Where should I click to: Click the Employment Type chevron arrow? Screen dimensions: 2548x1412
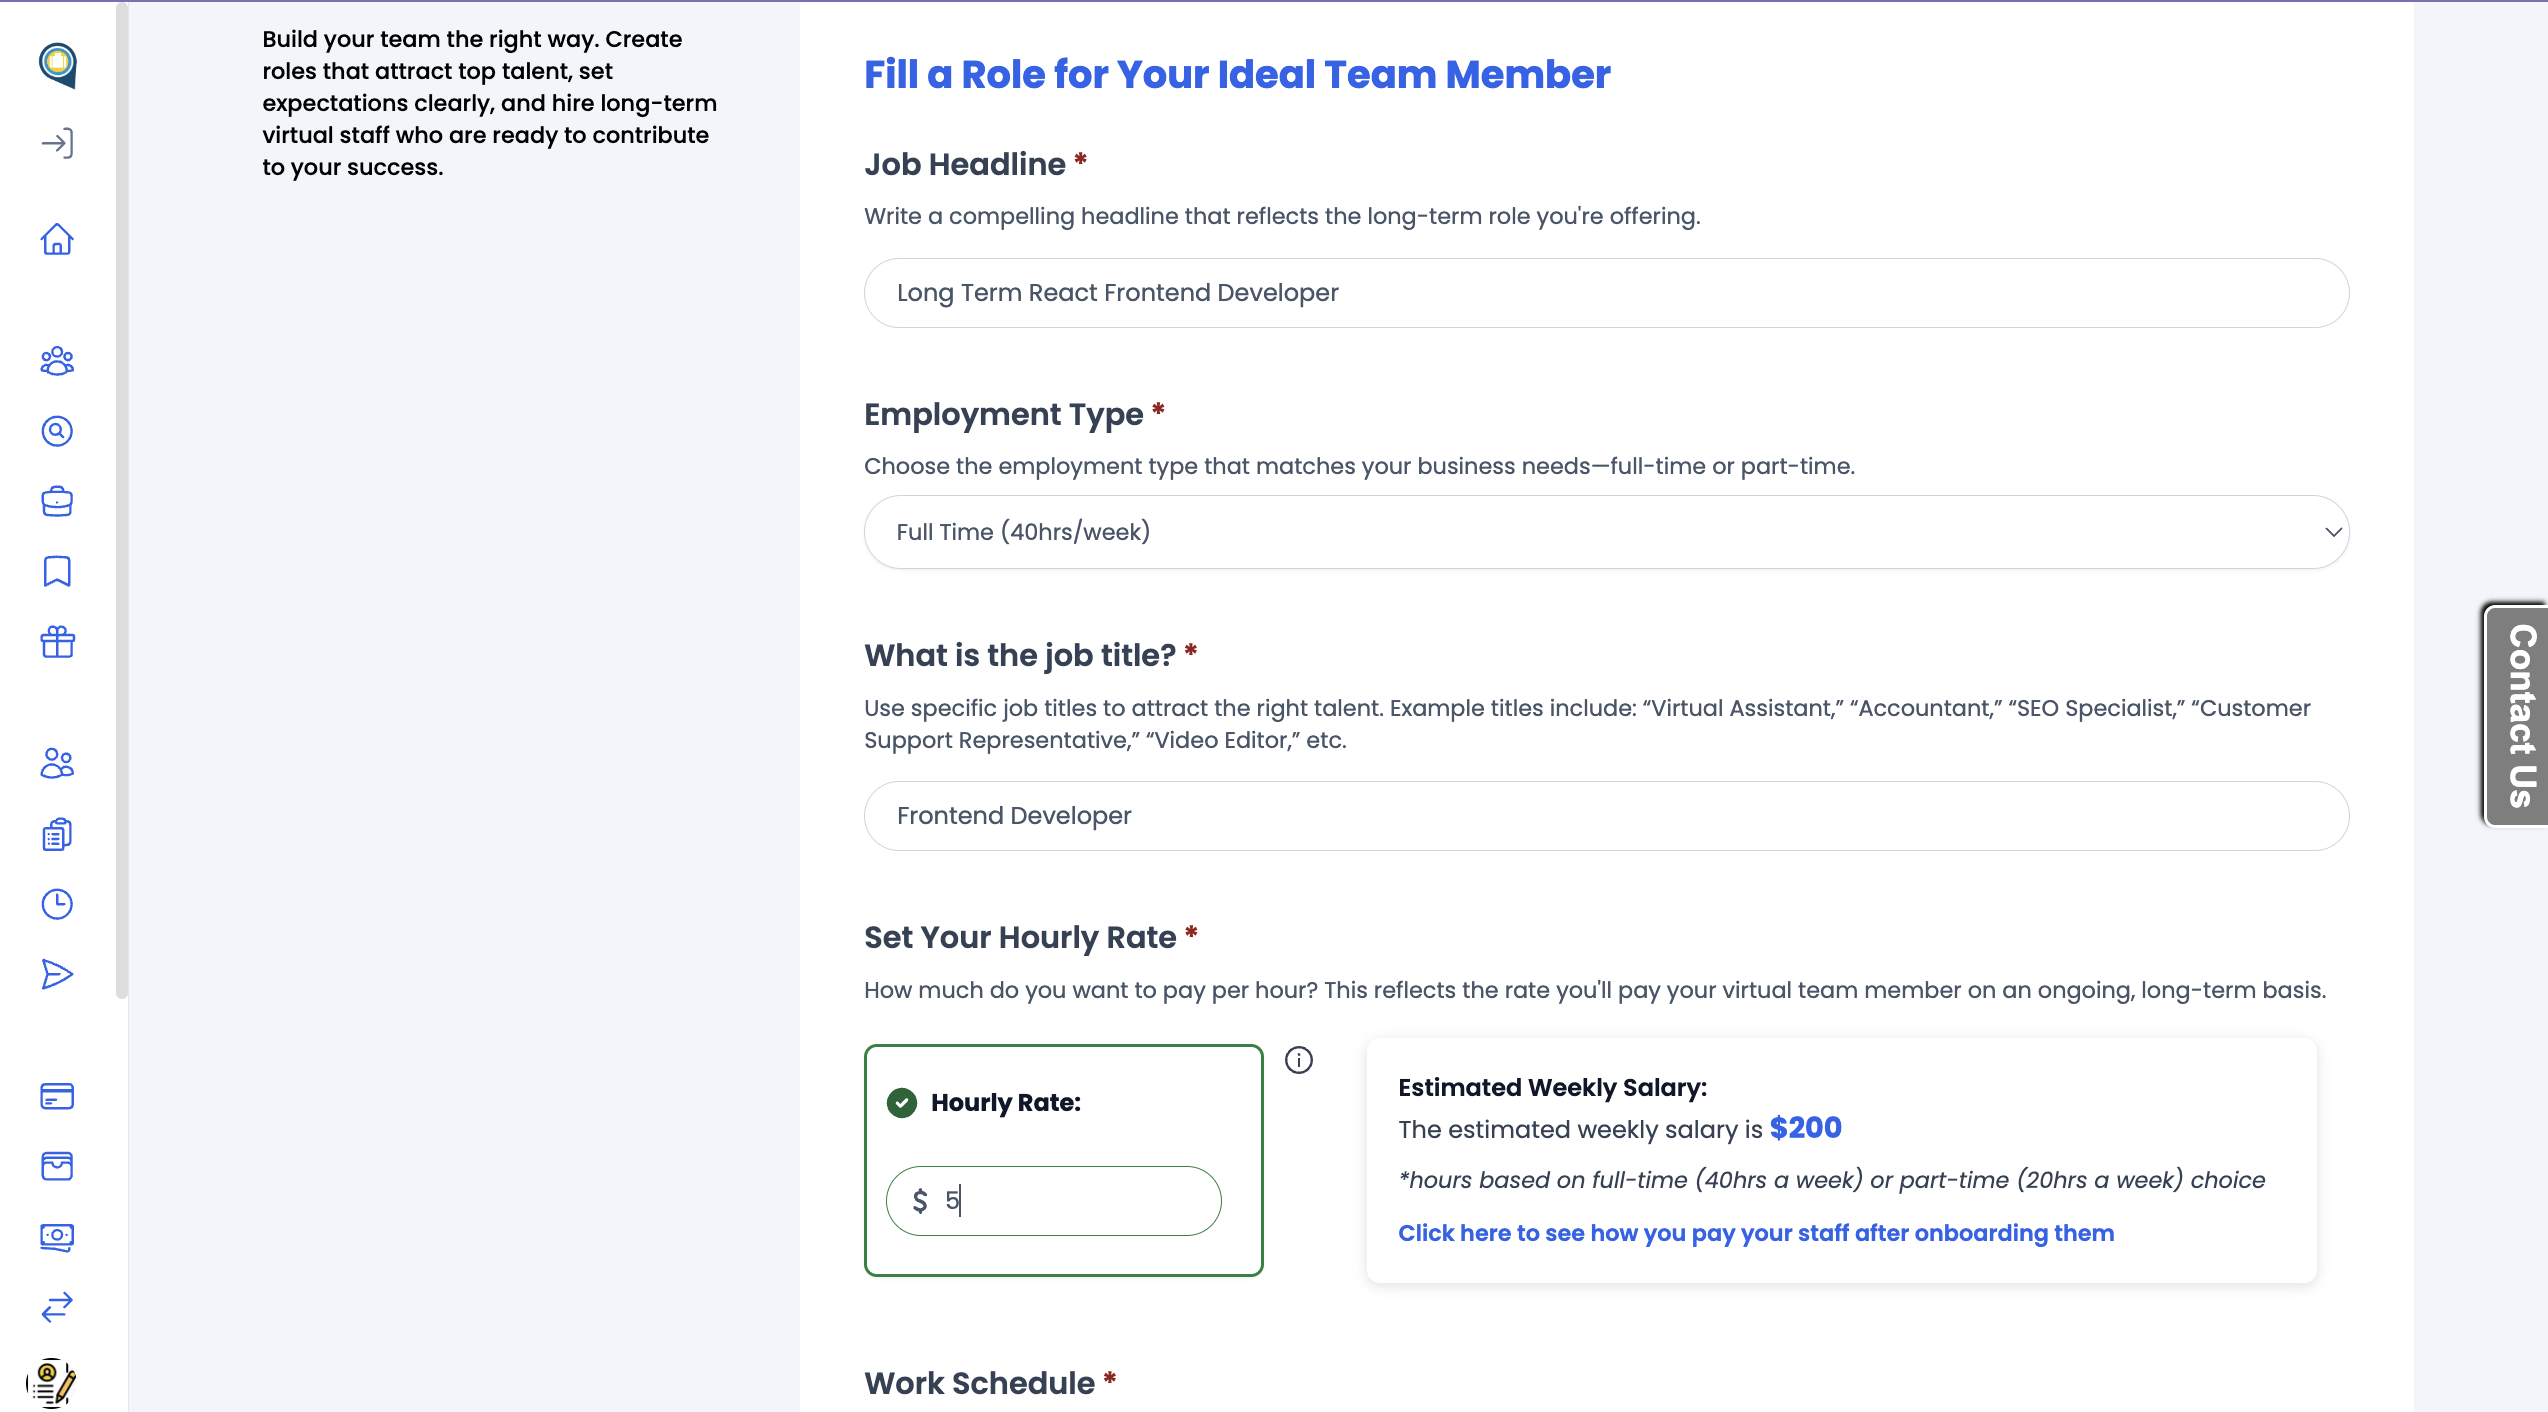tap(2333, 532)
